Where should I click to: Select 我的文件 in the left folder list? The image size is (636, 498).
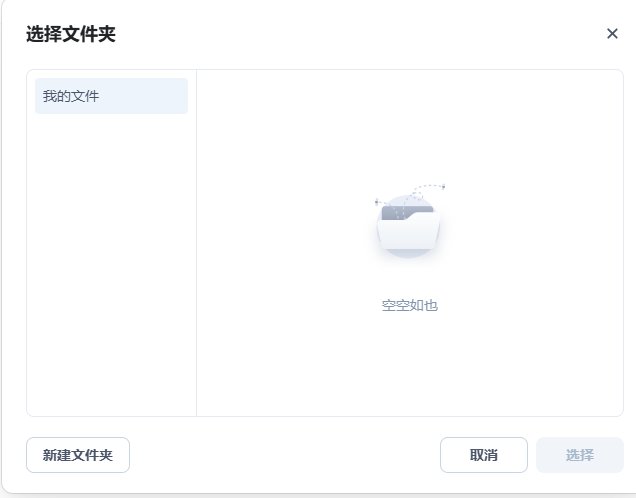[x=111, y=96]
